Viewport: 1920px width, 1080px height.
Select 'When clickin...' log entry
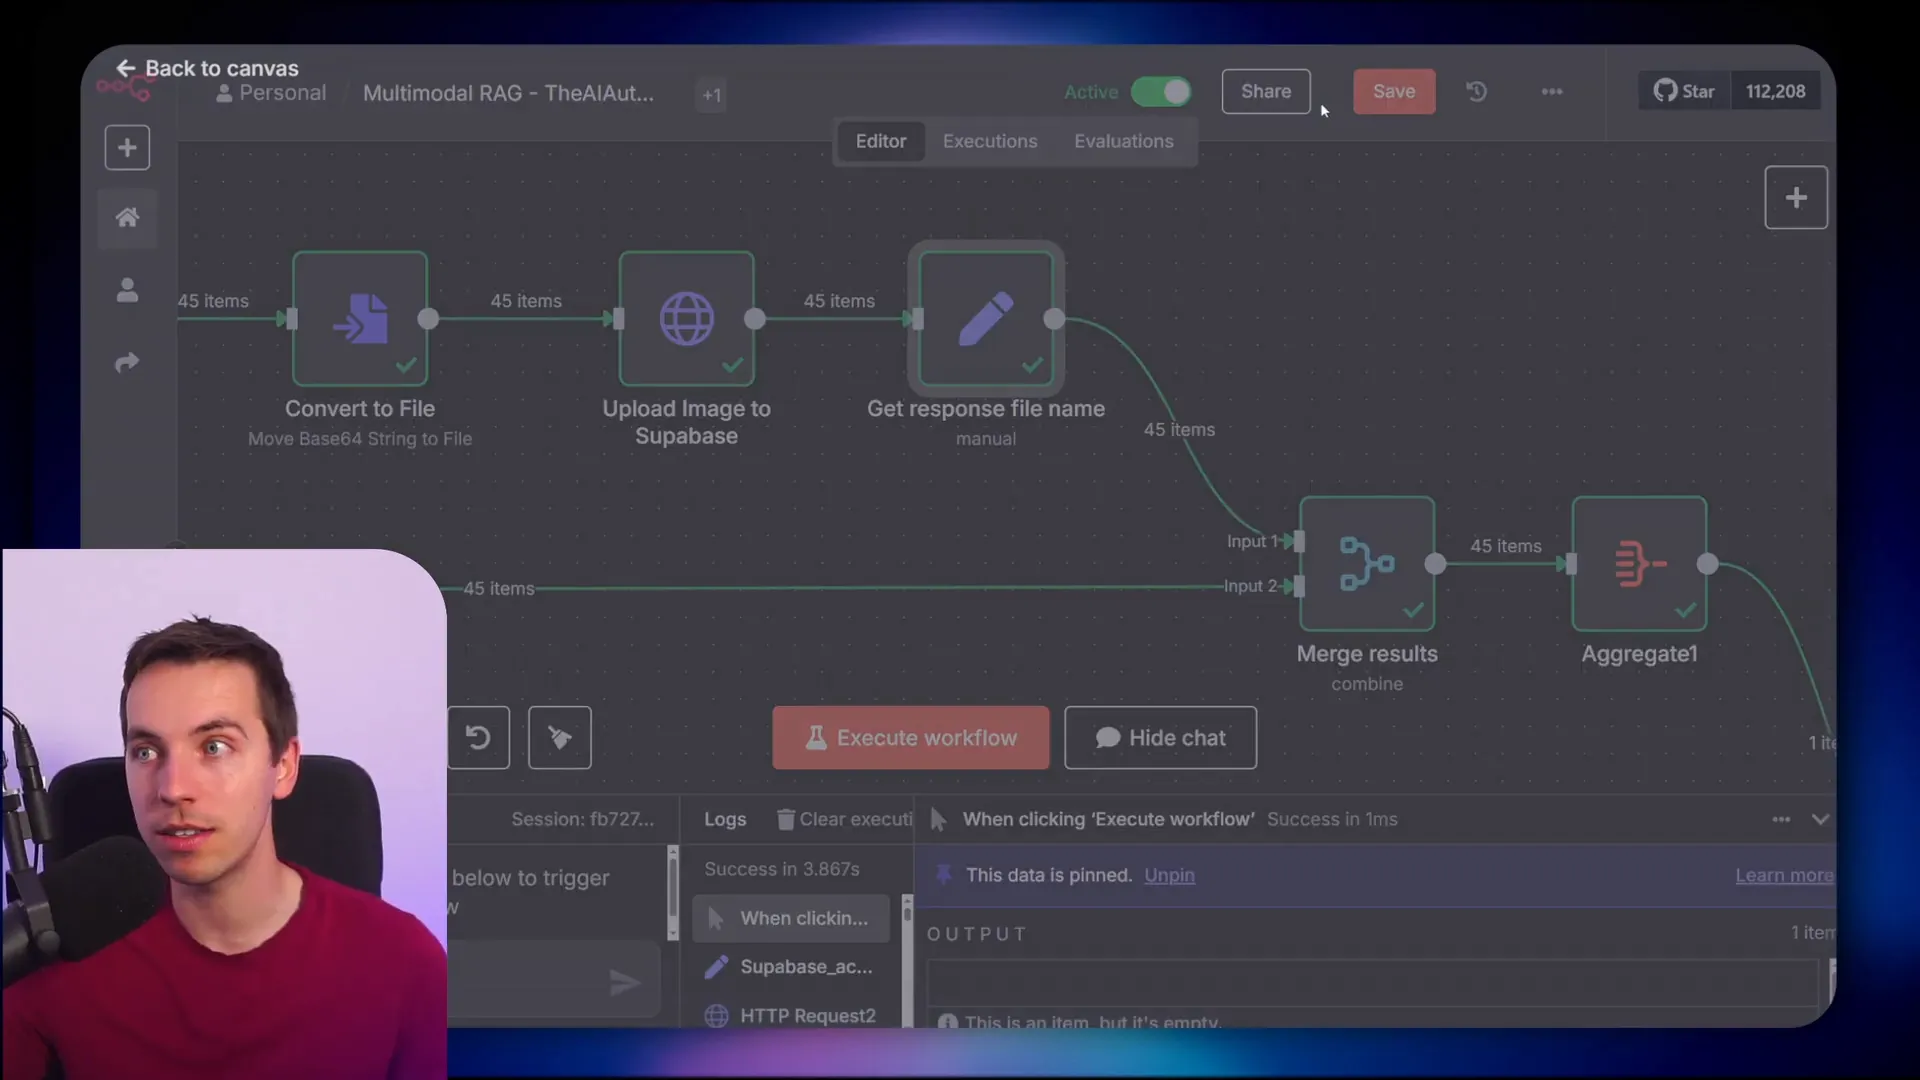(x=790, y=918)
